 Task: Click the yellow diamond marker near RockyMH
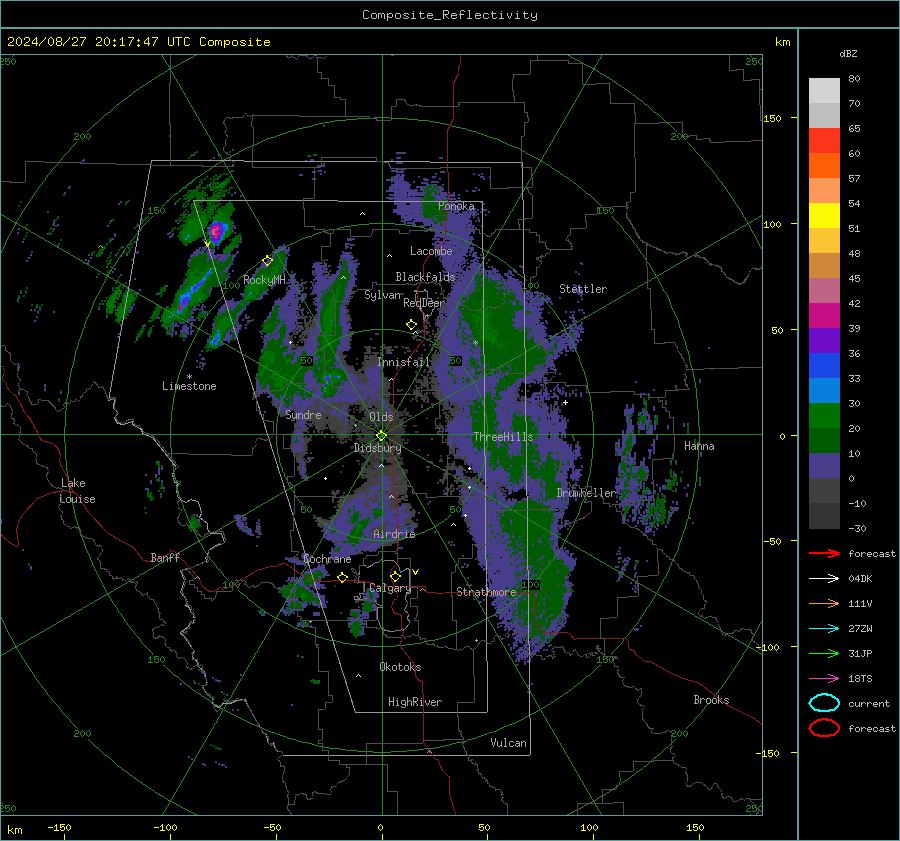click(x=267, y=261)
